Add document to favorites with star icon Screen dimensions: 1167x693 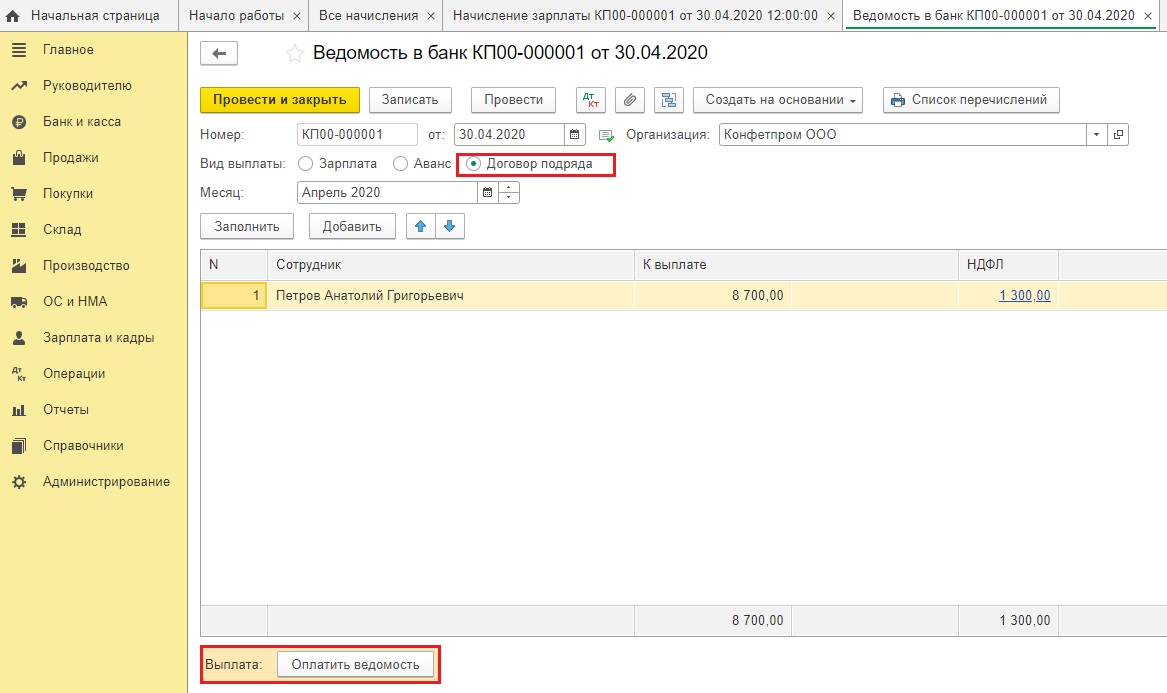(x=294, y=54)
